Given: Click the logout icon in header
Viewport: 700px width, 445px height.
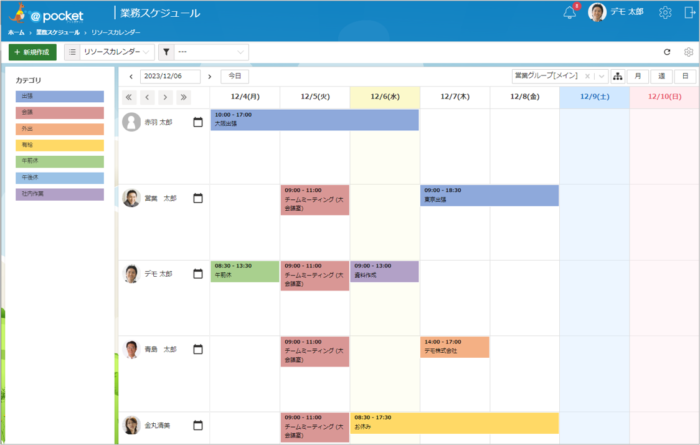Looking at the screenshot, I should (x=689, y=12).
